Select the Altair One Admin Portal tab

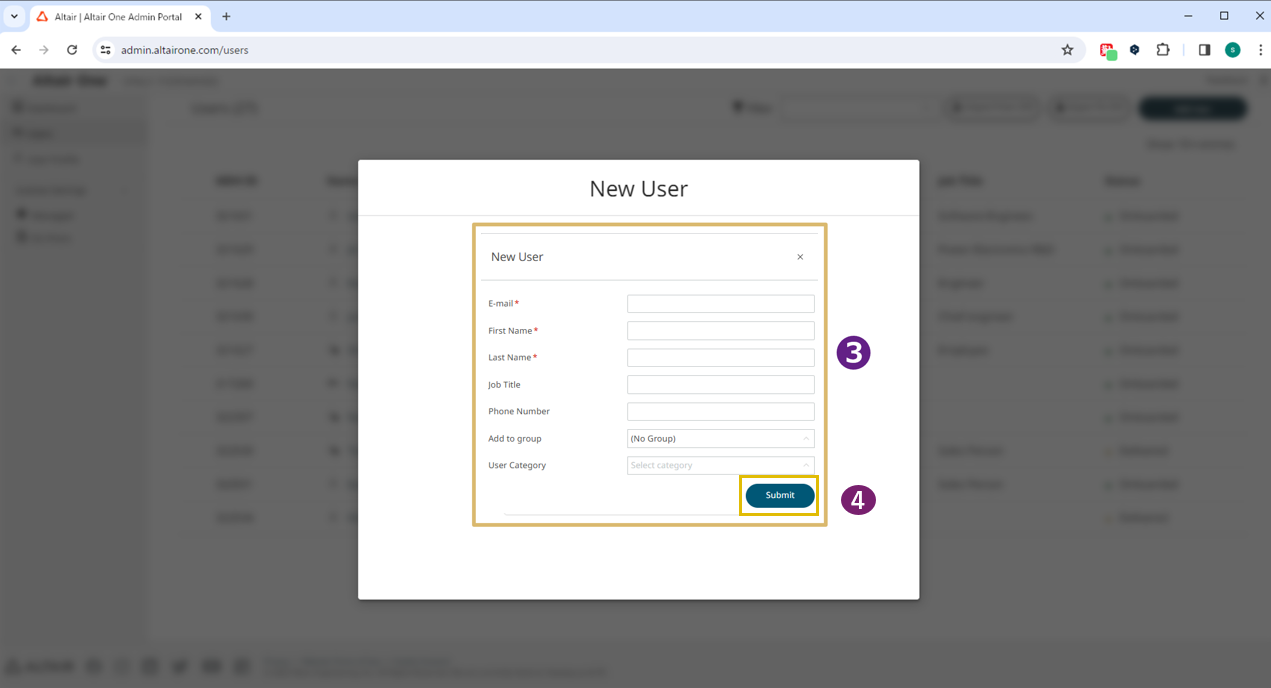coord(118,16)
